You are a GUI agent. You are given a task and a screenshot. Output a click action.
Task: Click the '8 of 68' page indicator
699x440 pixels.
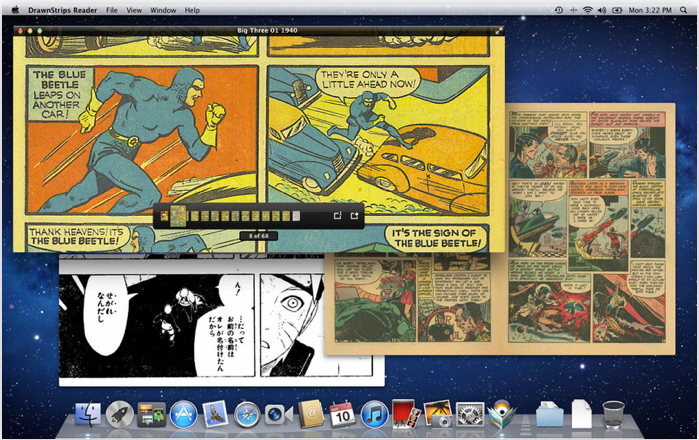pos(259,236)
